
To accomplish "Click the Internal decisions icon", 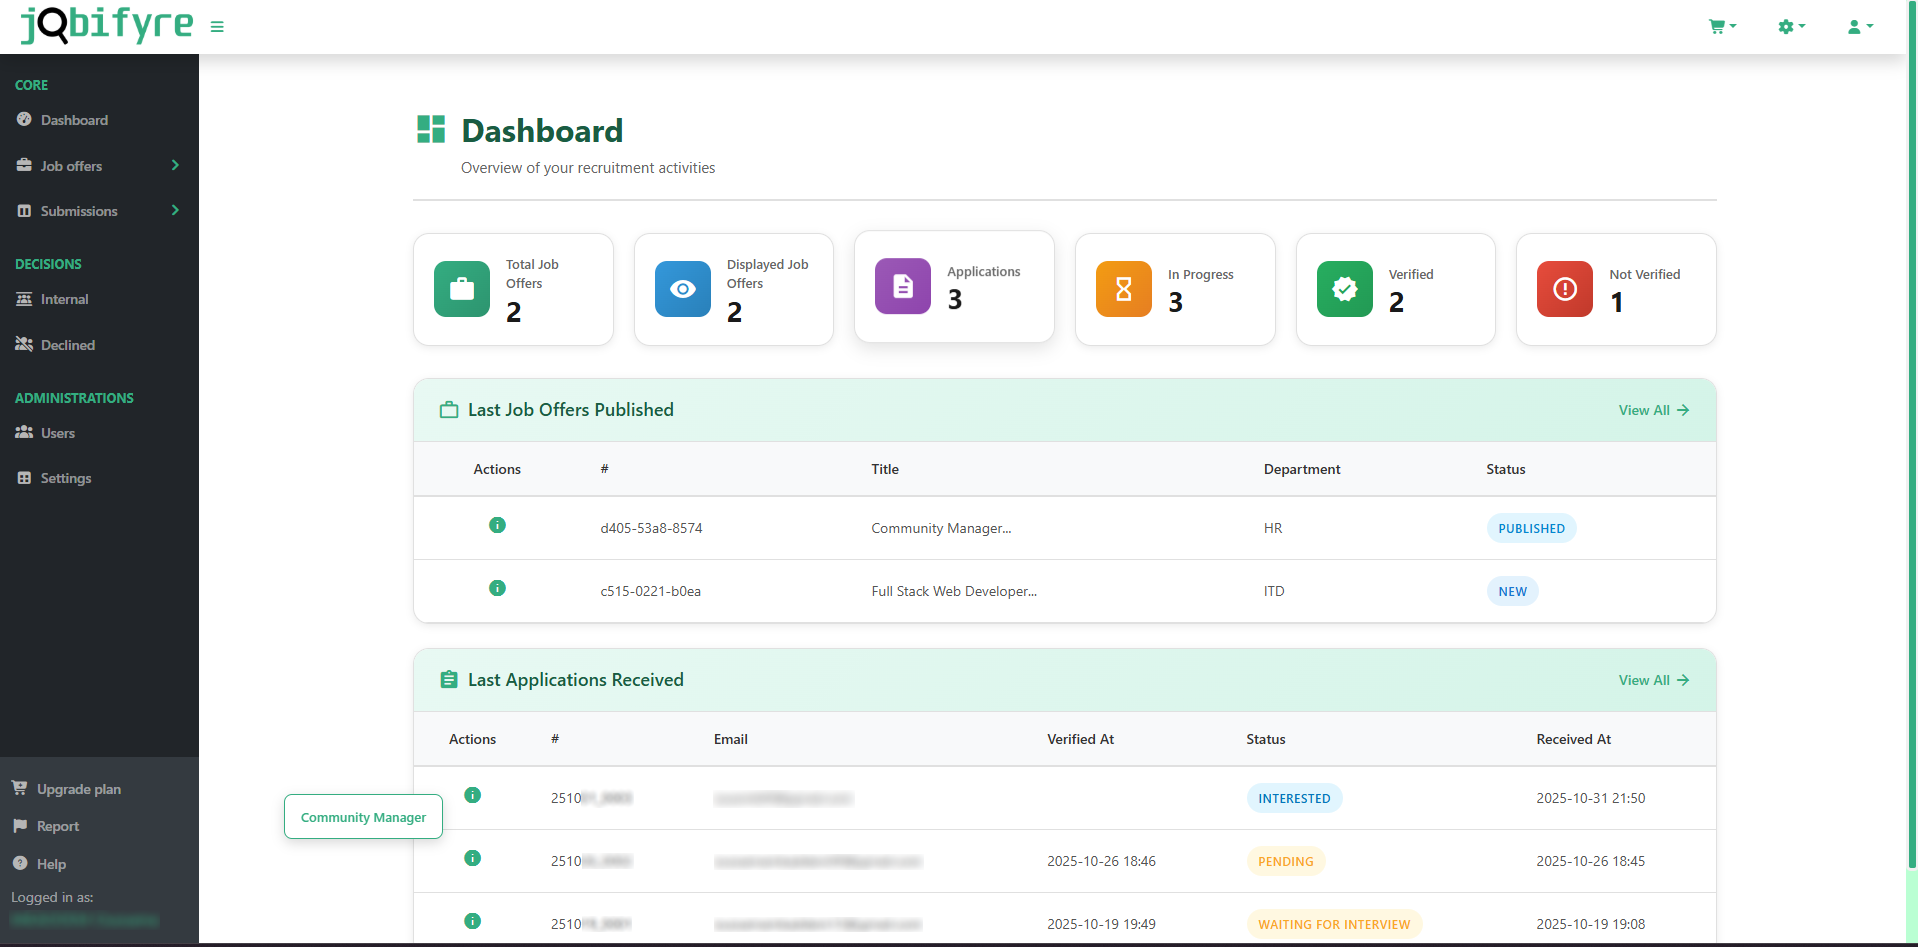I will point(24,299).
